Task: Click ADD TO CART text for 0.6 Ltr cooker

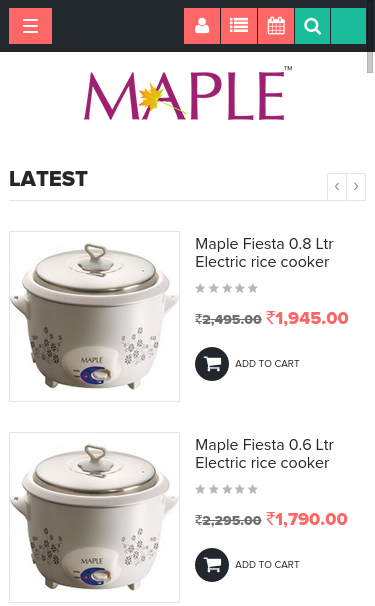Action: click(x=267, y=565)
